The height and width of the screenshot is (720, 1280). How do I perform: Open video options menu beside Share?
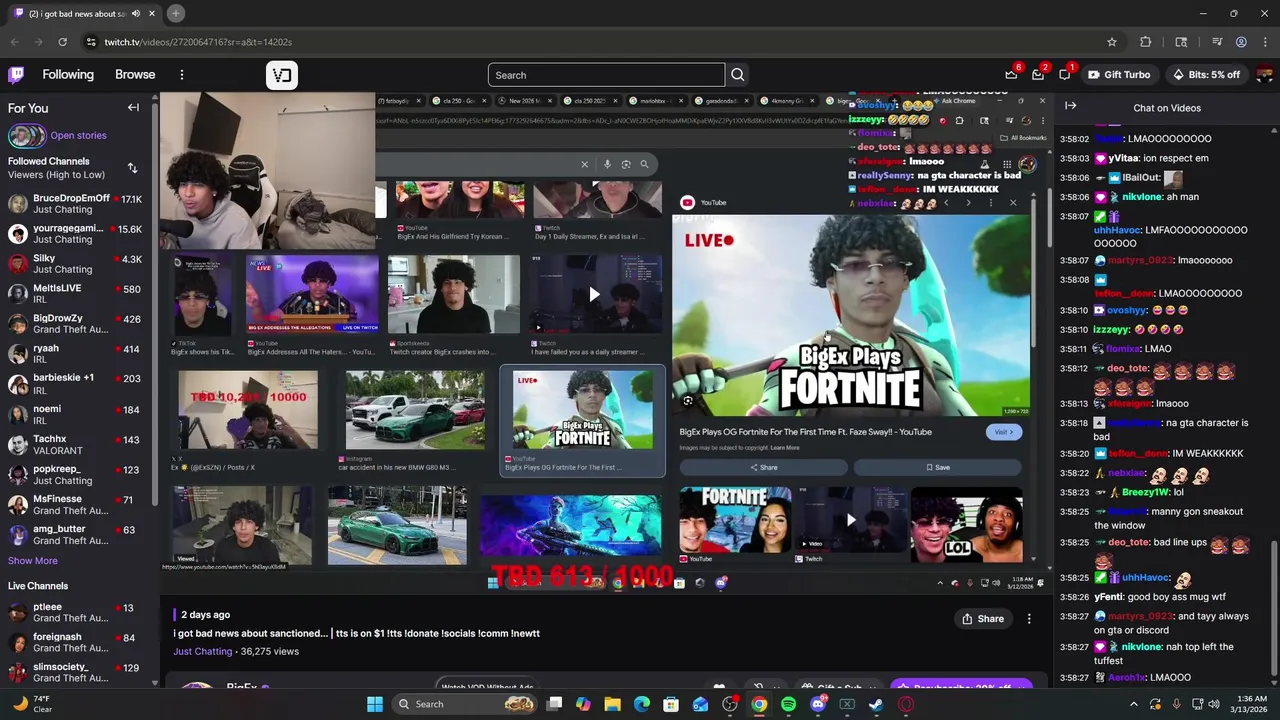[1029, 619]
